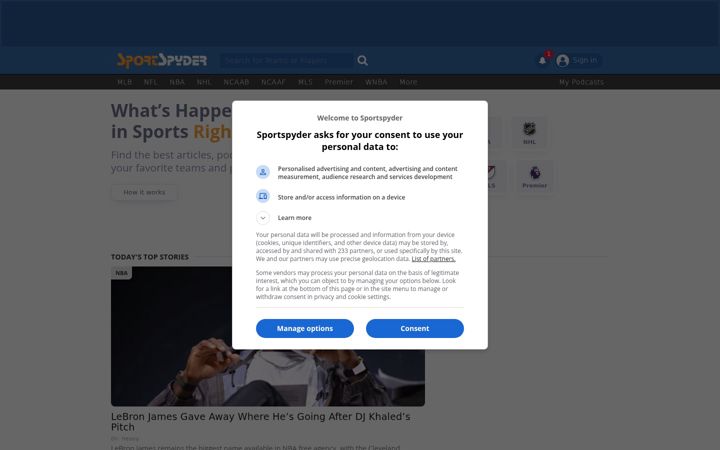Open the LeBron James Gave Away headline

(260, 422)
